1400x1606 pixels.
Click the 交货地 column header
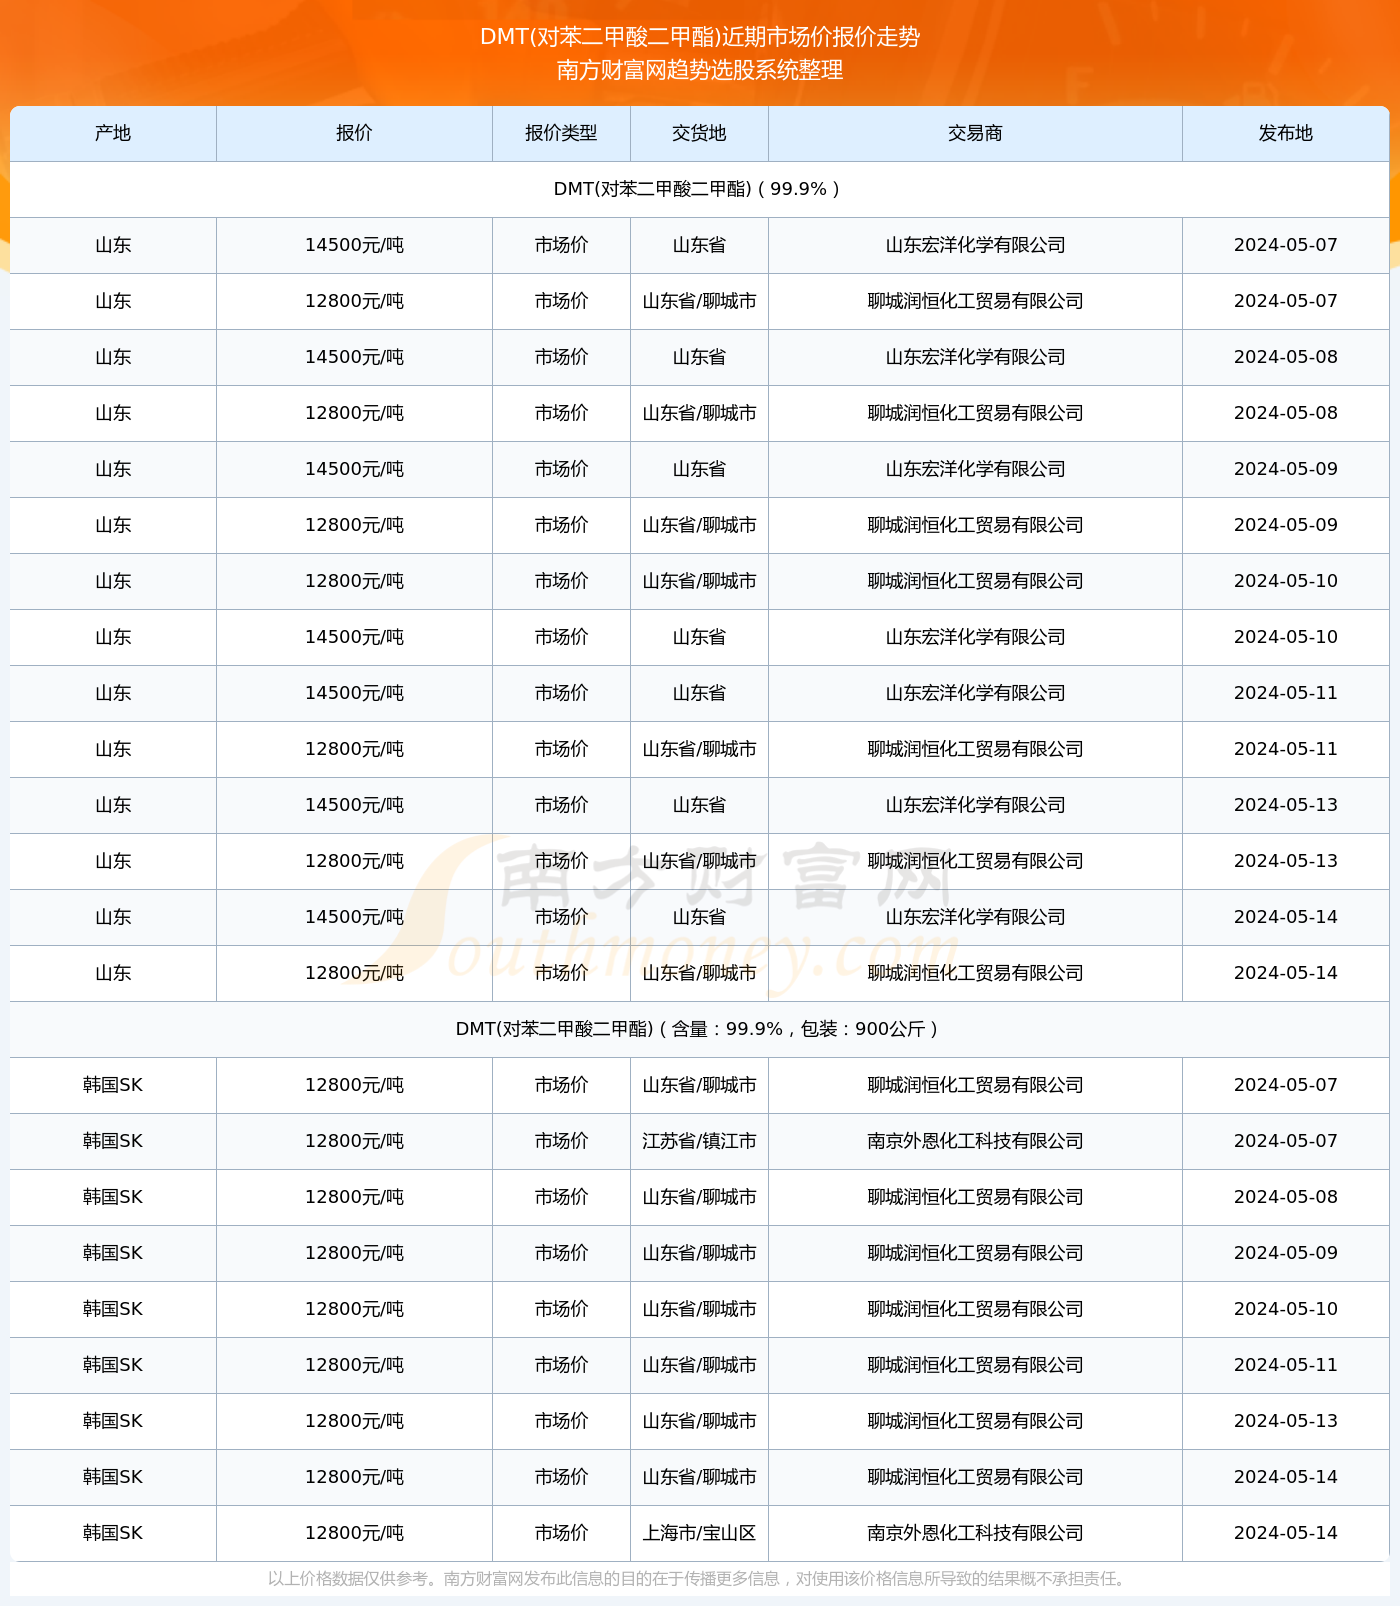click(699, 133)
